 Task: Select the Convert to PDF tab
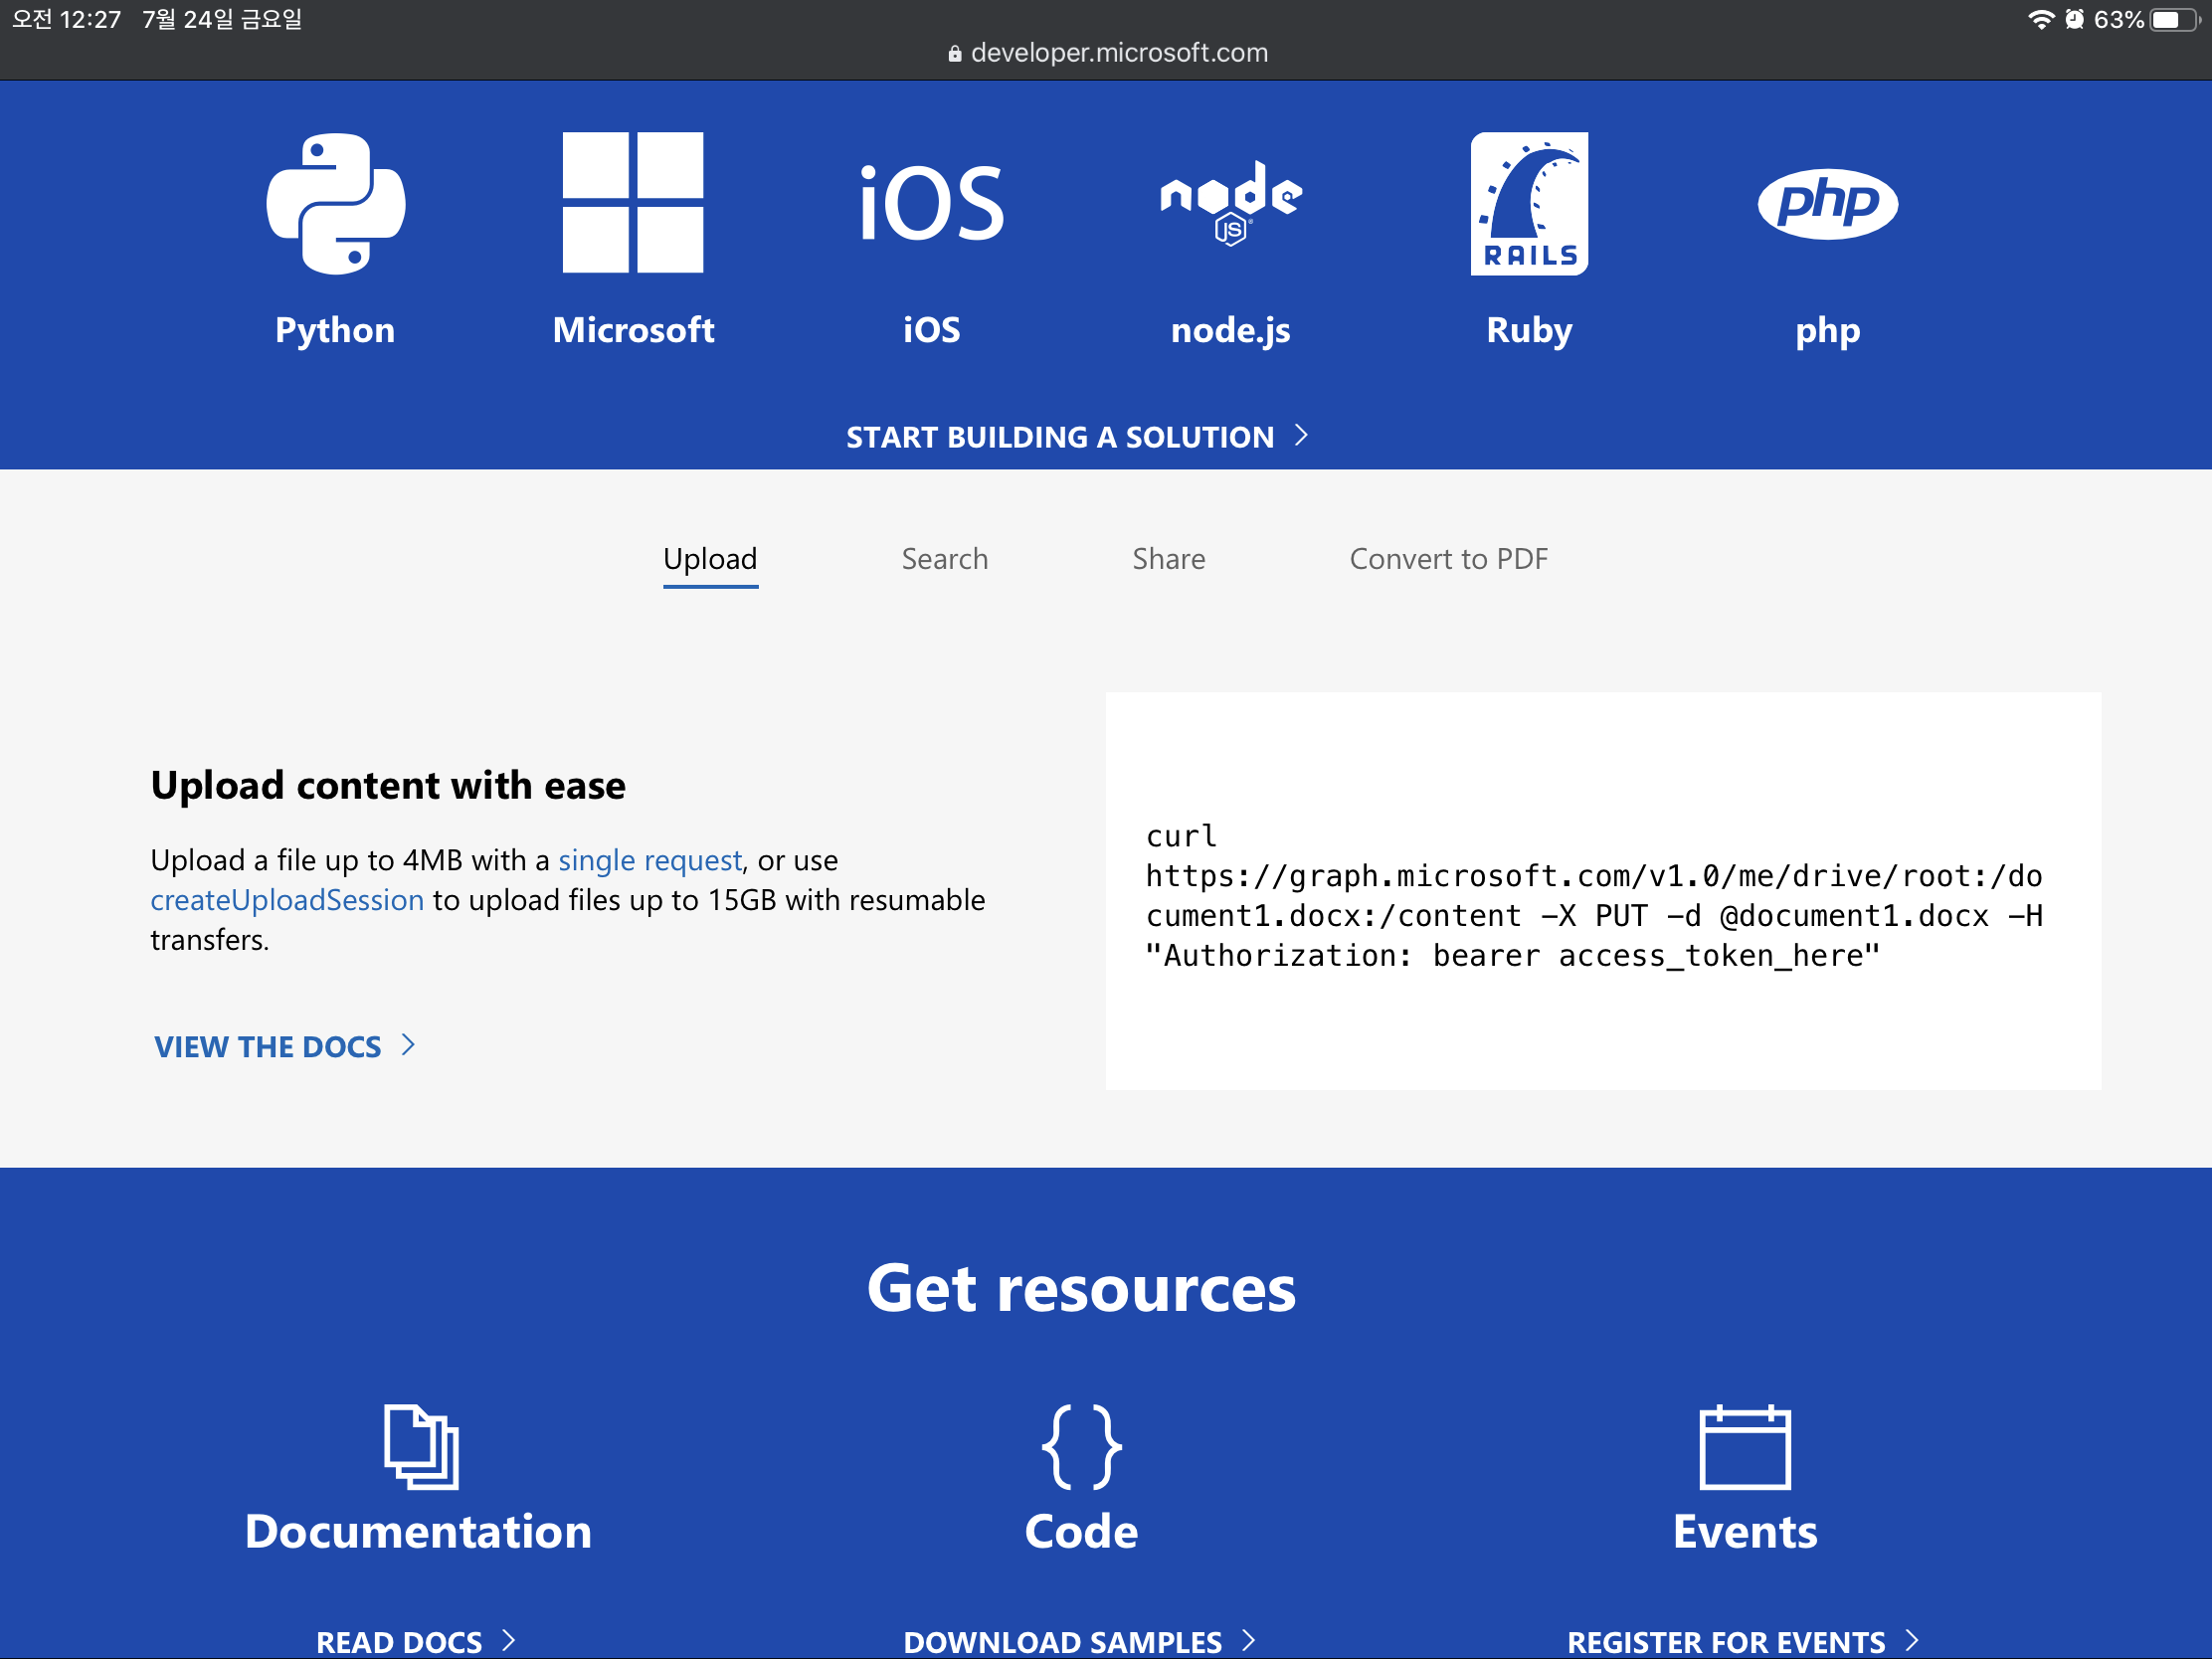1448,559
